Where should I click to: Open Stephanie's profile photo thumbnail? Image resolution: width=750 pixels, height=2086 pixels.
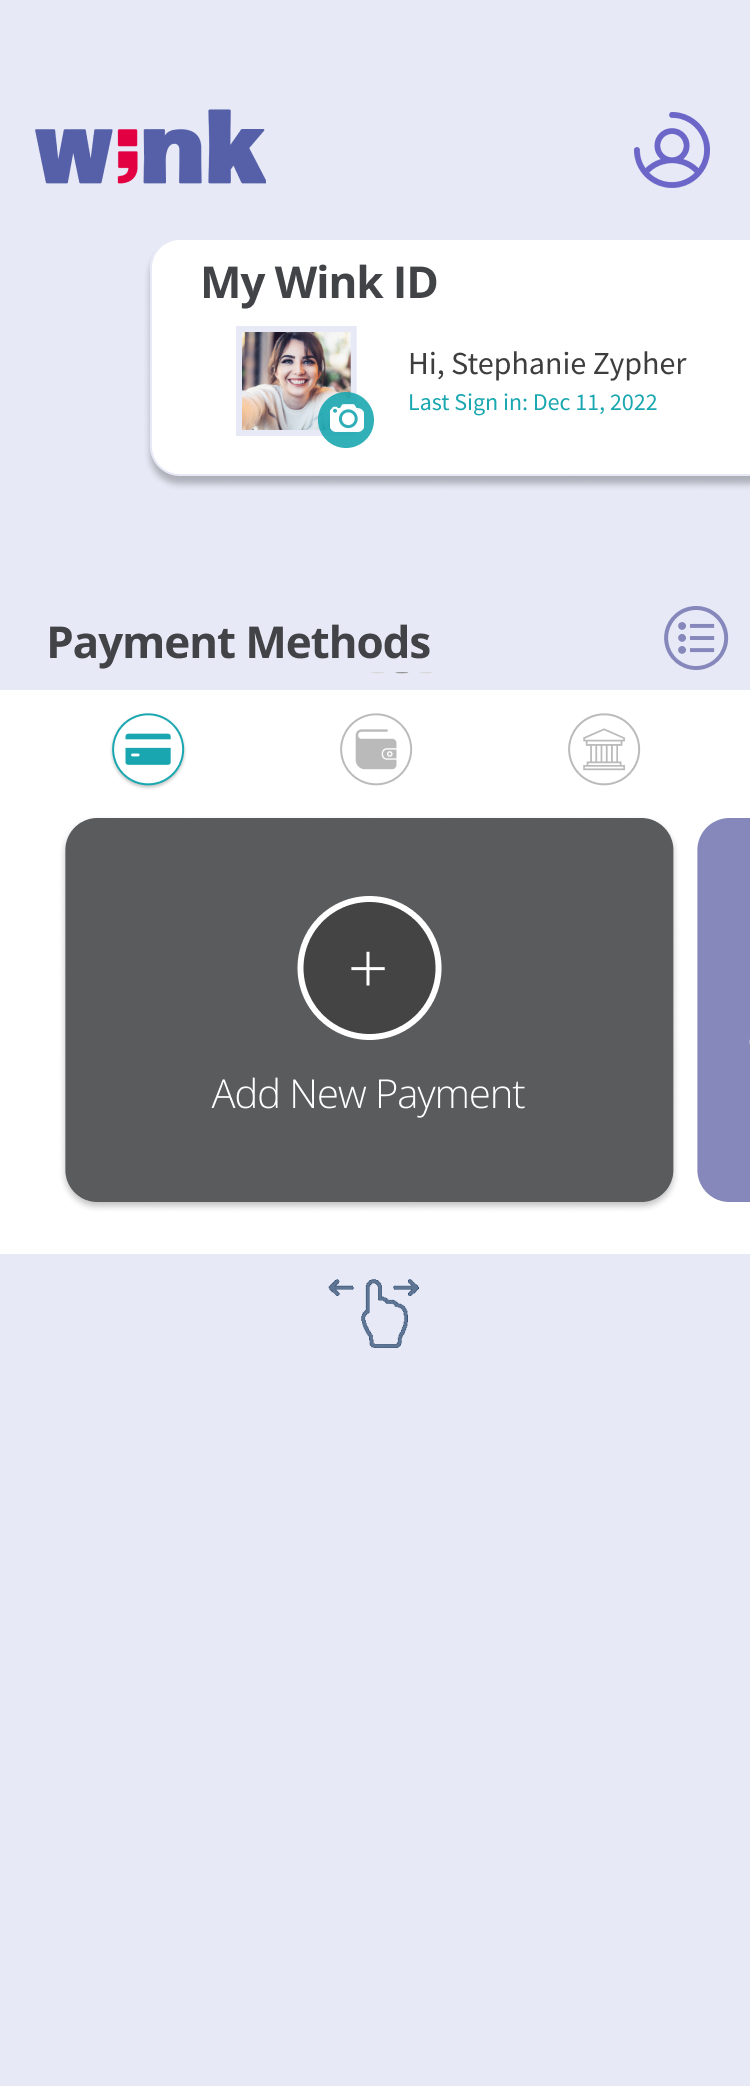(x=295, y=381)
